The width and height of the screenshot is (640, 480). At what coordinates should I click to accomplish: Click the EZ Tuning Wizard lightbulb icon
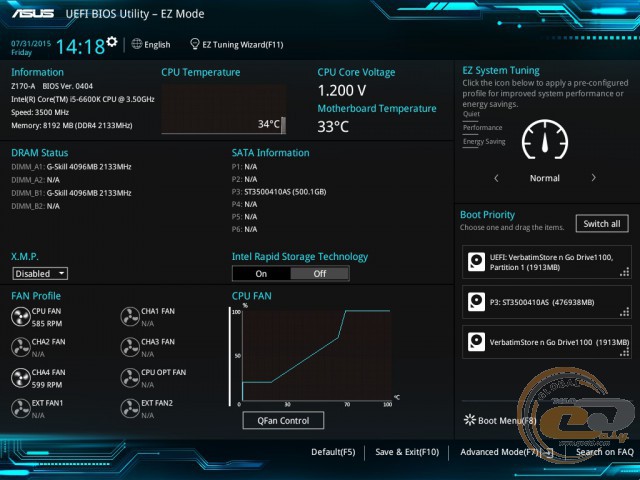click(195, 44)
